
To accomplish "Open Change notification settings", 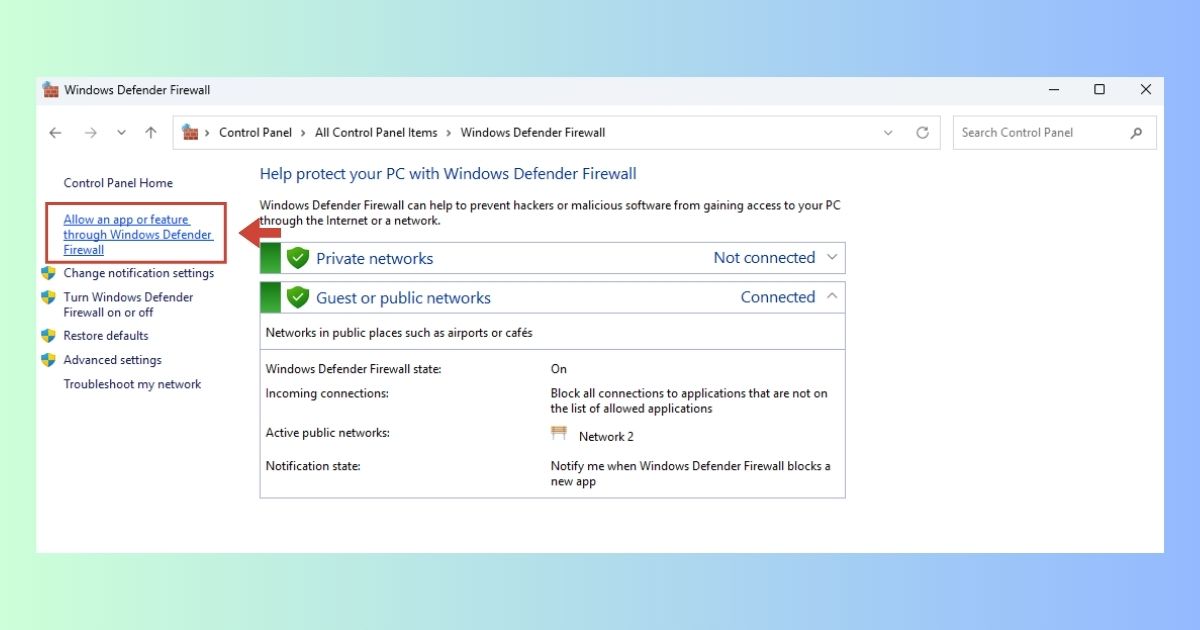I will (139, 273).
